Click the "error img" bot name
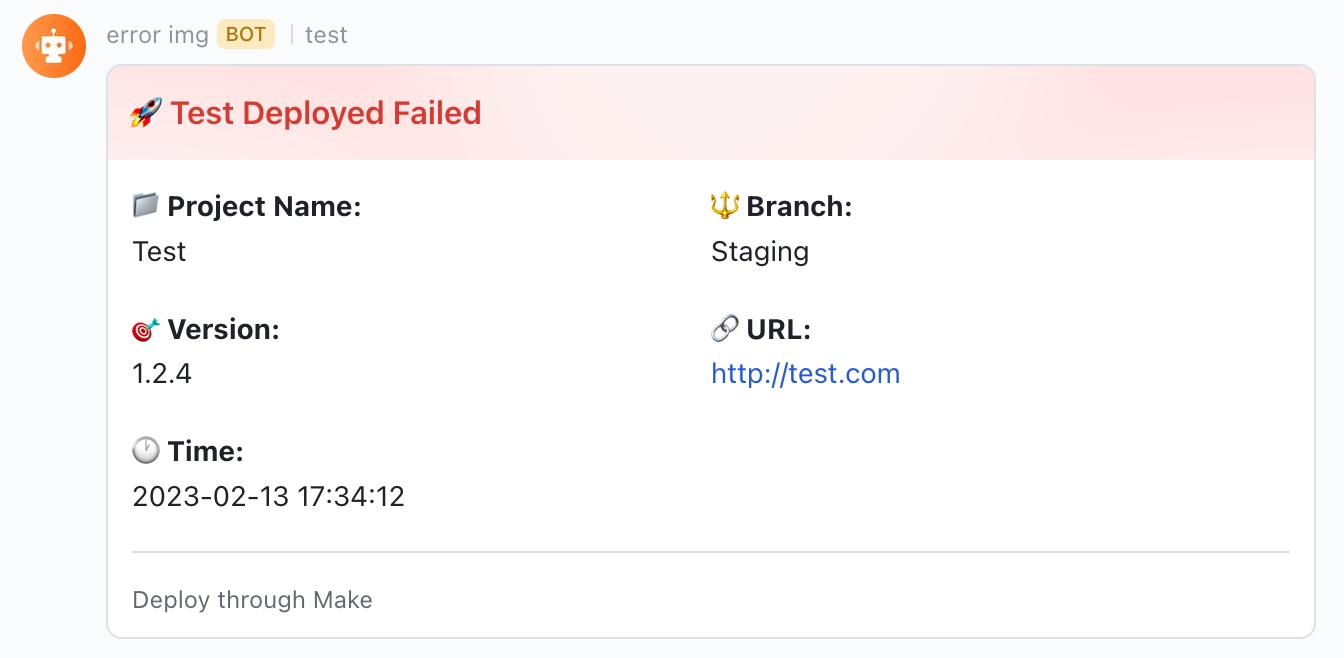 coord(157,35)
